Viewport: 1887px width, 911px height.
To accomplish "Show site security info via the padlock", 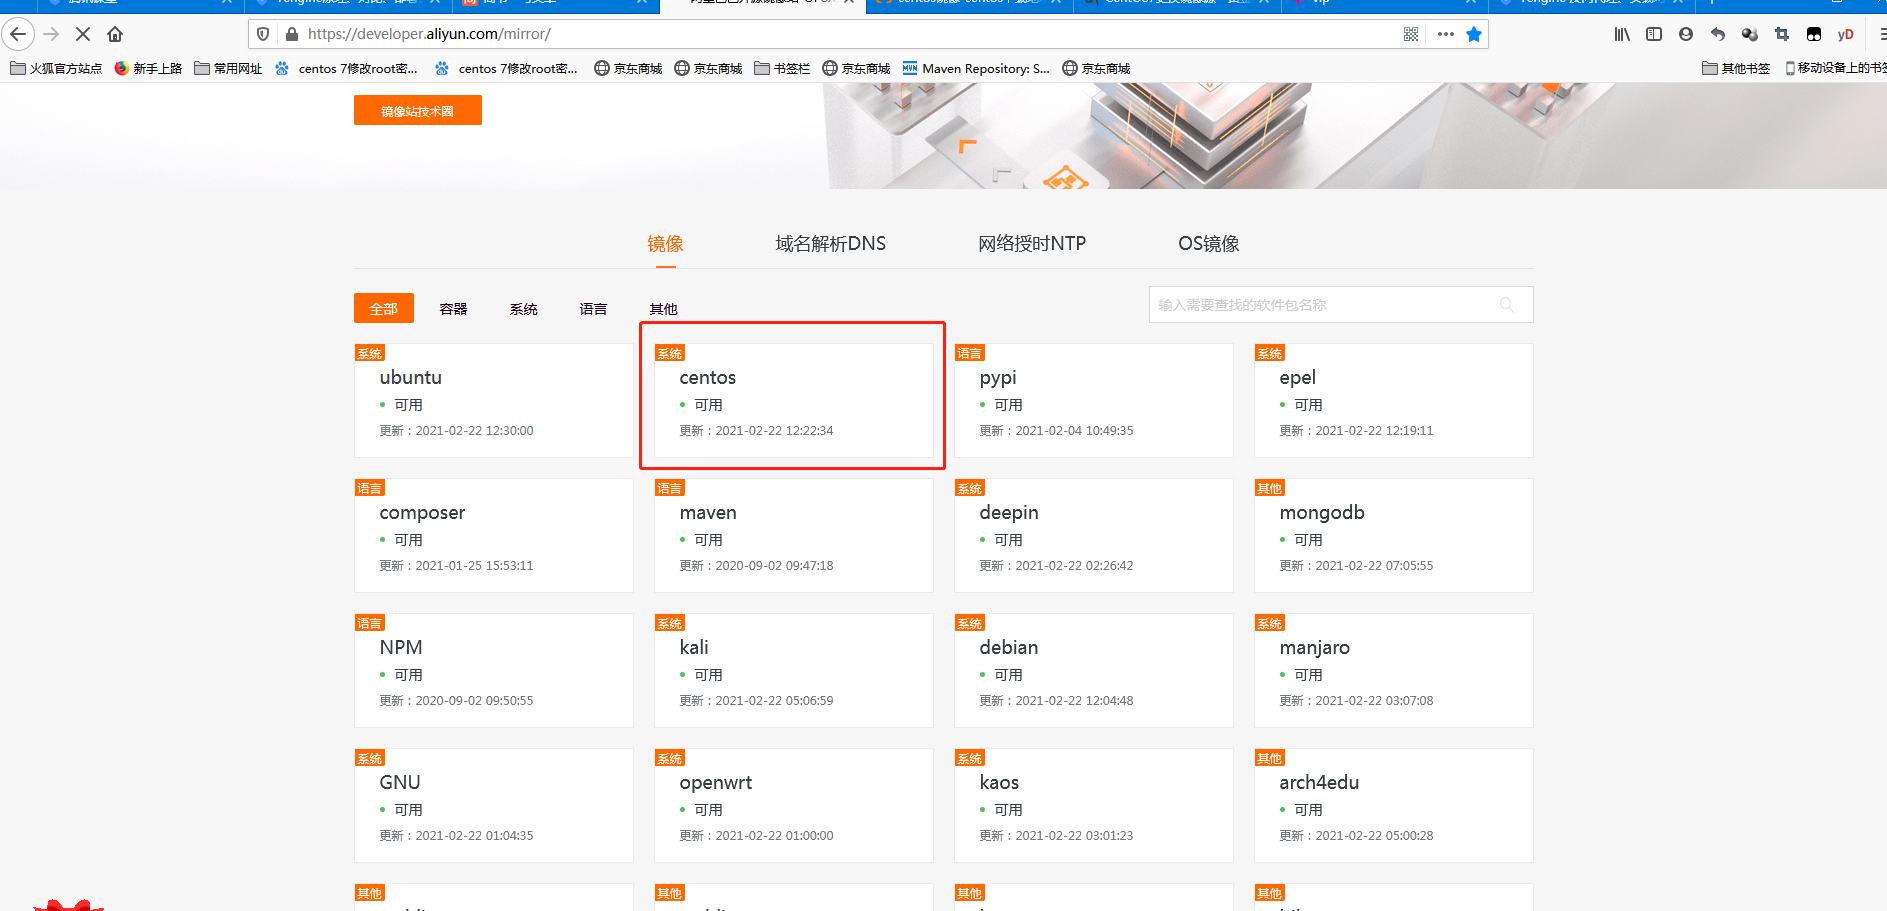I will (291, 34).
